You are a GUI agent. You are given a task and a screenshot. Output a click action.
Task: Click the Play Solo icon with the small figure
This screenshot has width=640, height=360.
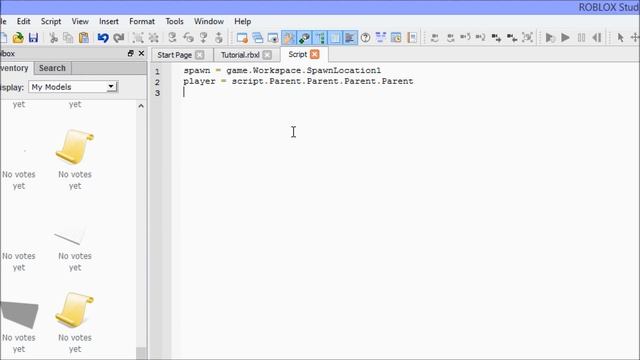tap(550, 38)
